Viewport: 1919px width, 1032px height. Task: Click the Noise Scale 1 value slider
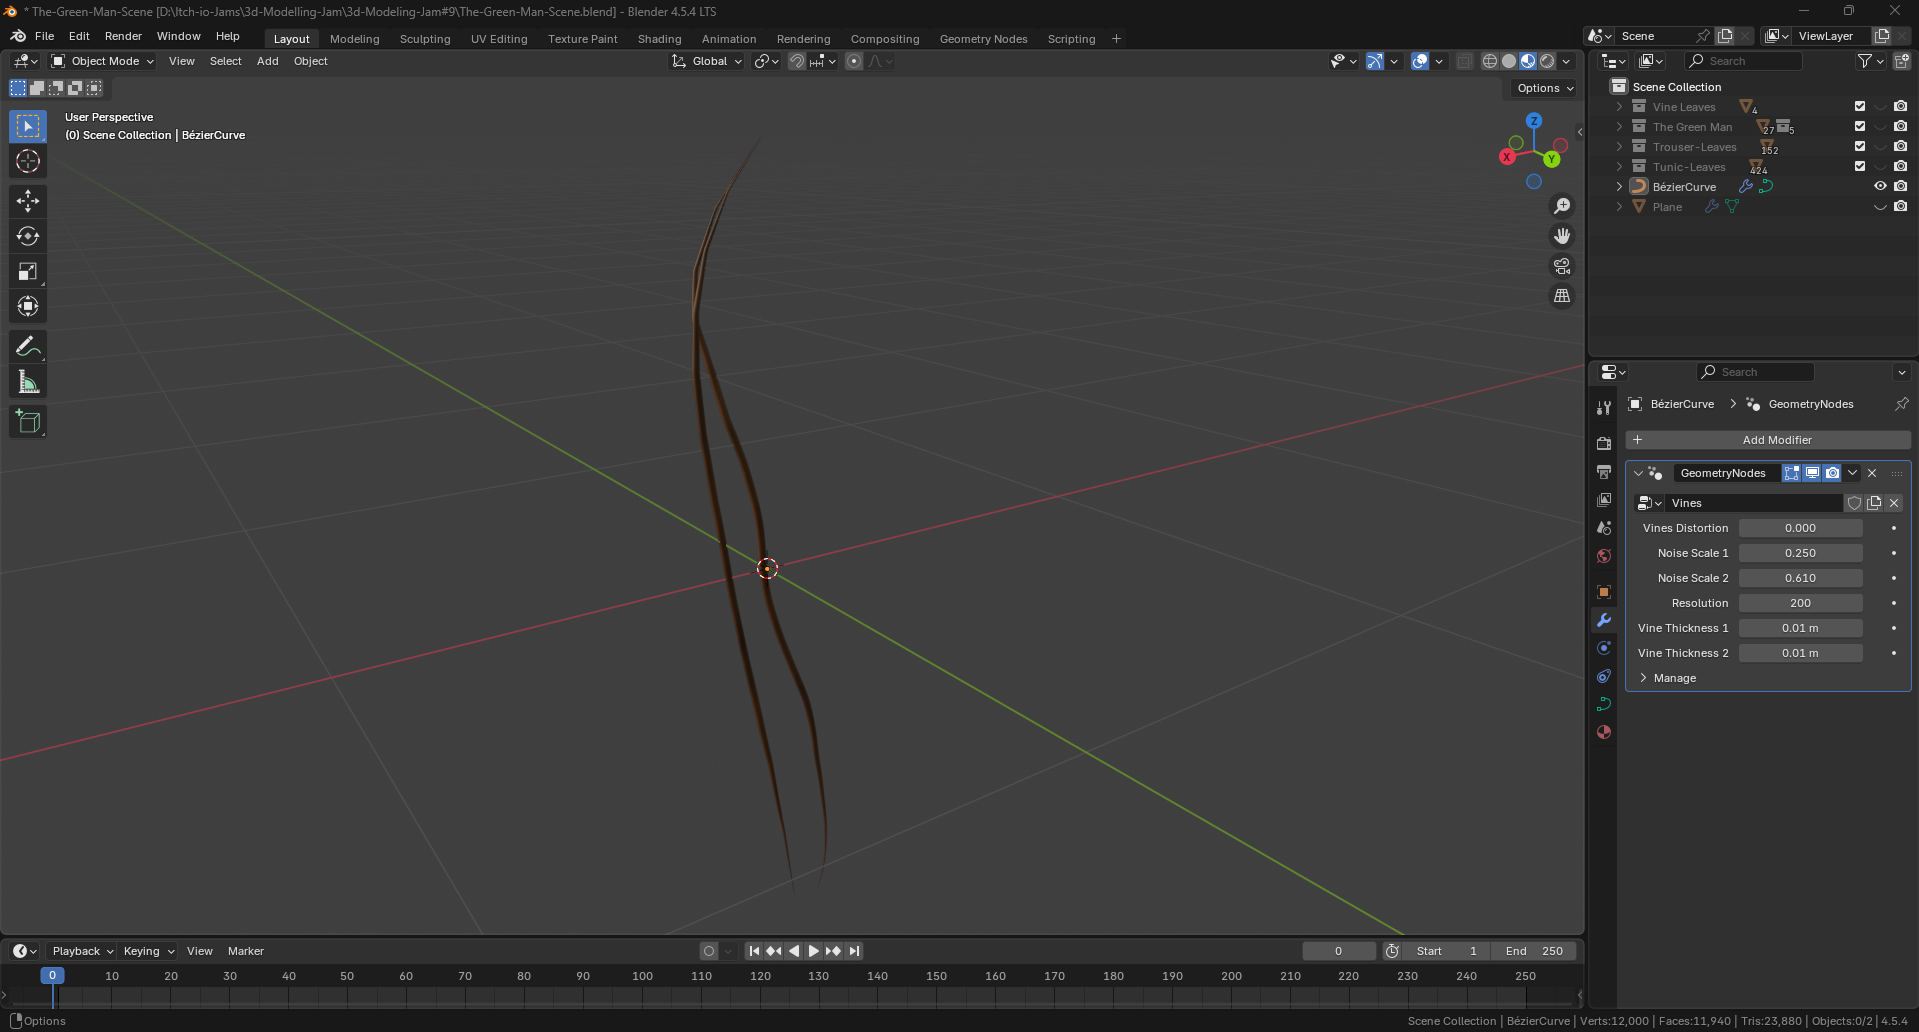(x=1800, y=553)
